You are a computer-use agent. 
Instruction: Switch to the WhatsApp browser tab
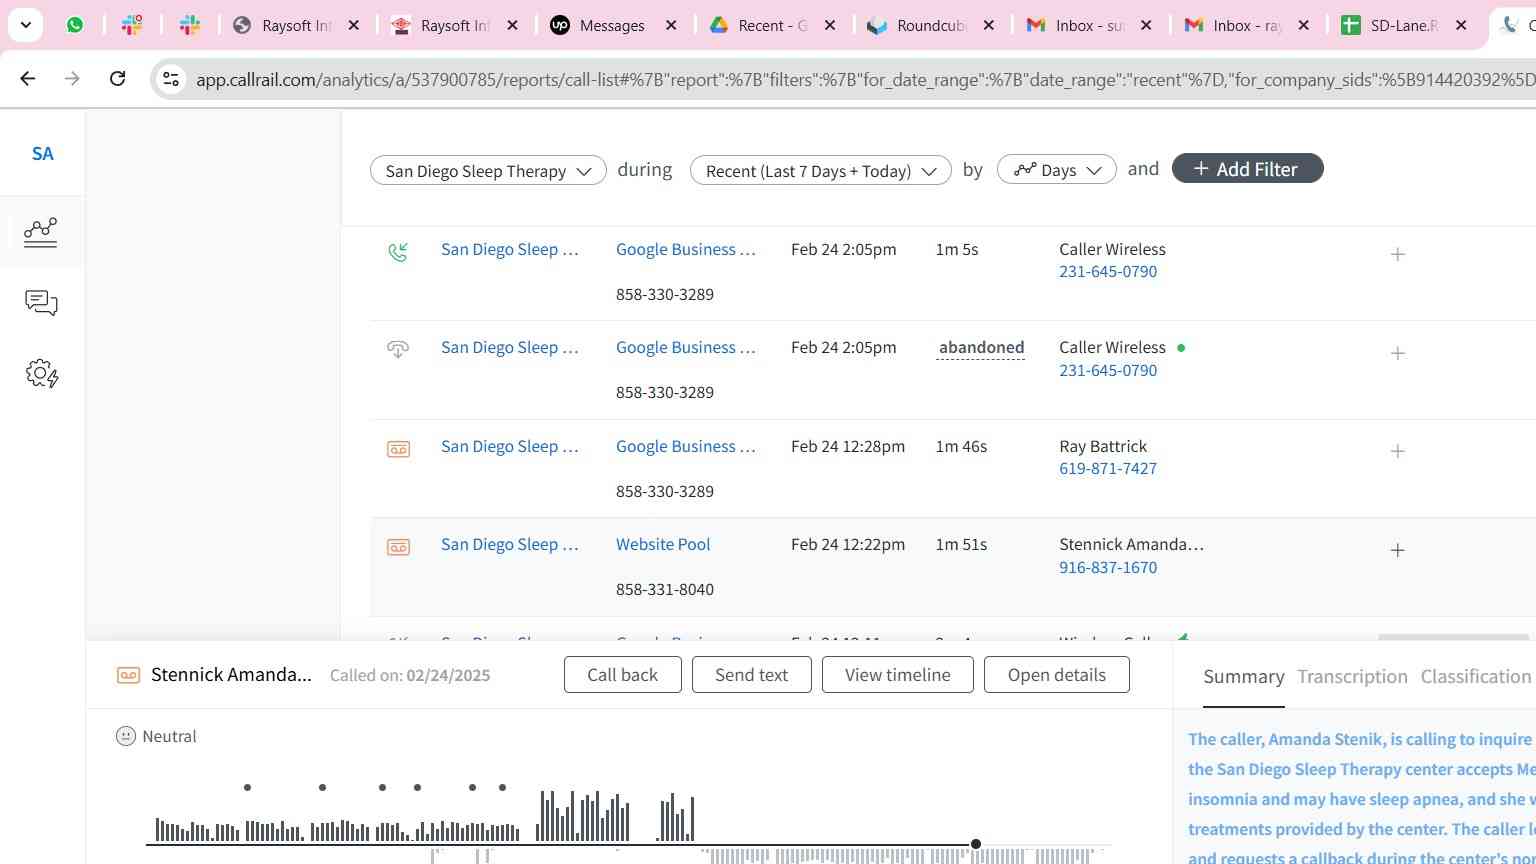tap(75, 25)
